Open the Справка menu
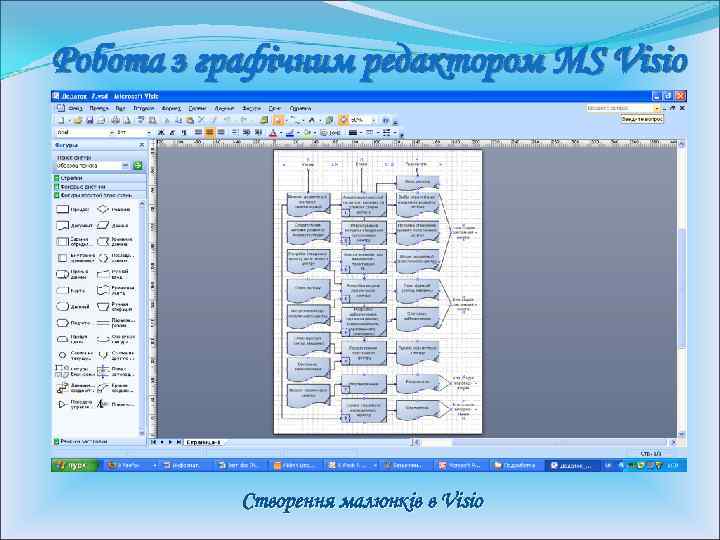 coord(300,108)
